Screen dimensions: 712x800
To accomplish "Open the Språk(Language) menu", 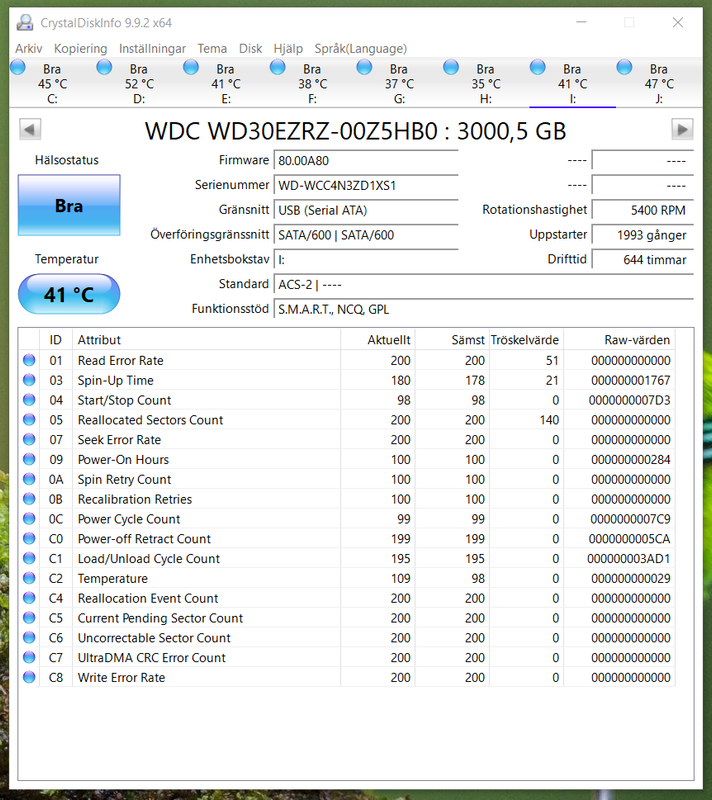I will click(x=361, y=48).
